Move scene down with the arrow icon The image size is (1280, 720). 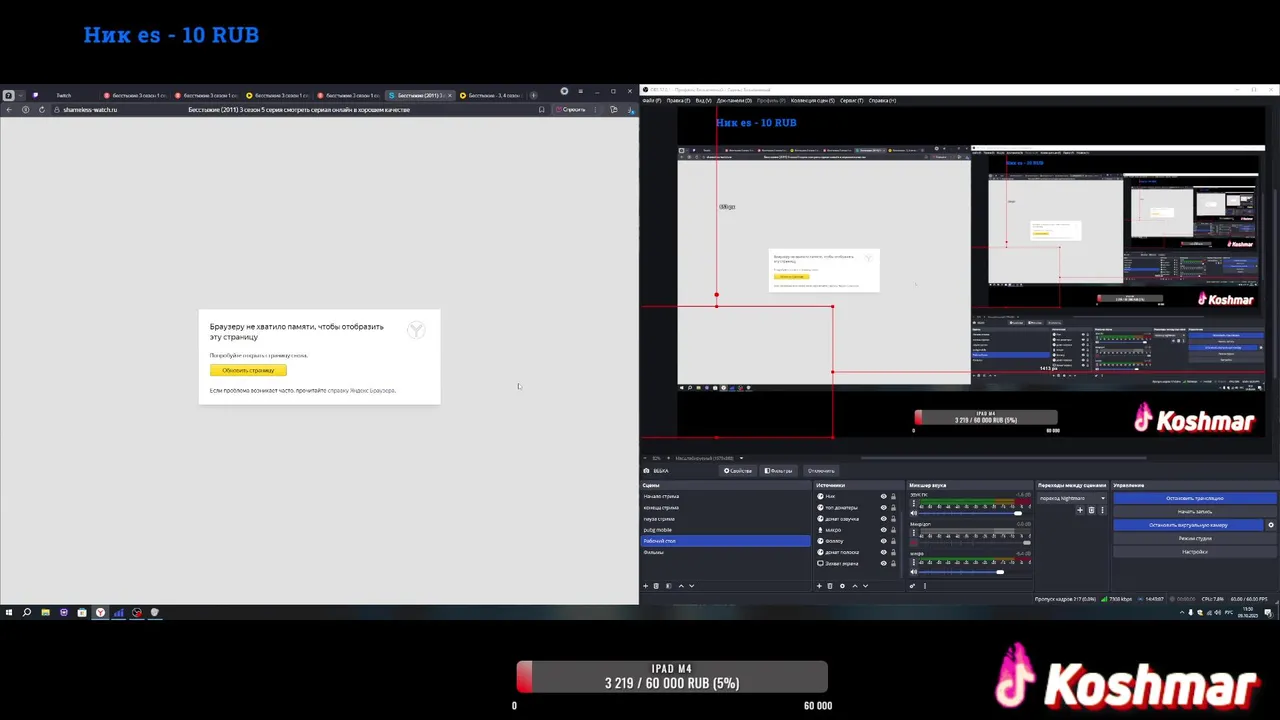click(x=691, y=586)
